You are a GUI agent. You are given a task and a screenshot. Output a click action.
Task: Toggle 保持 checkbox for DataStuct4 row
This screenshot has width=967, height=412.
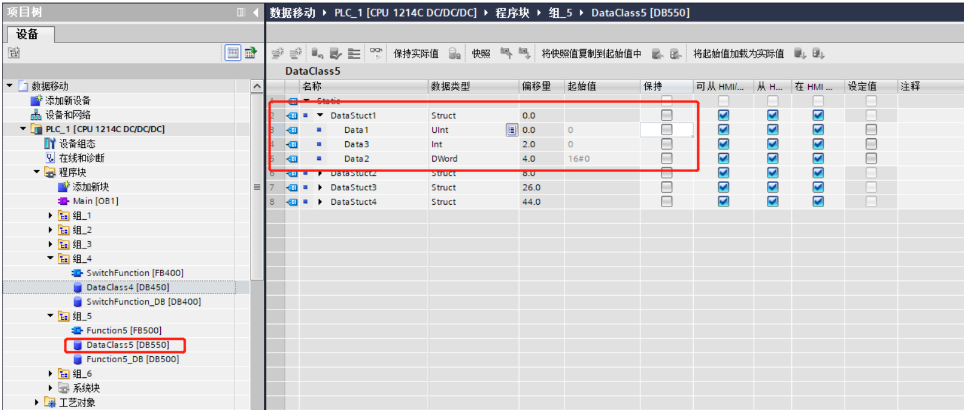[666, 202]
